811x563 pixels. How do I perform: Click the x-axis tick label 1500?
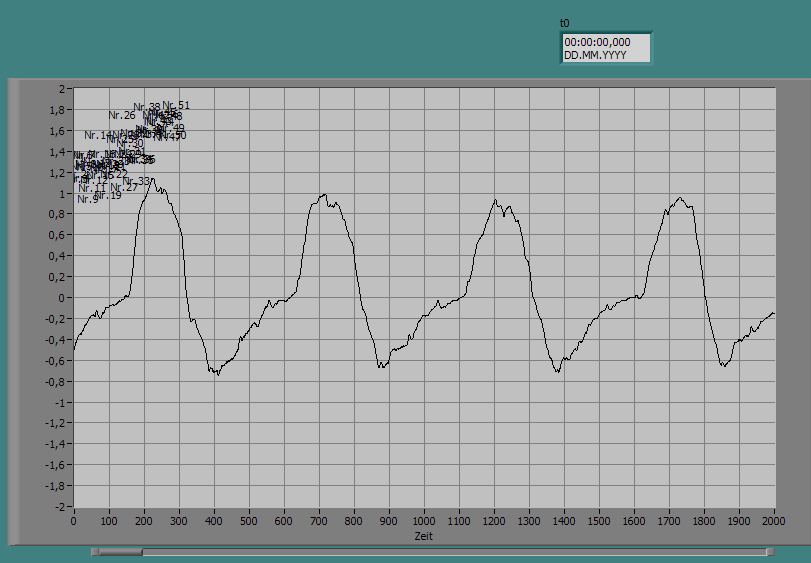[x=599, y=521]
